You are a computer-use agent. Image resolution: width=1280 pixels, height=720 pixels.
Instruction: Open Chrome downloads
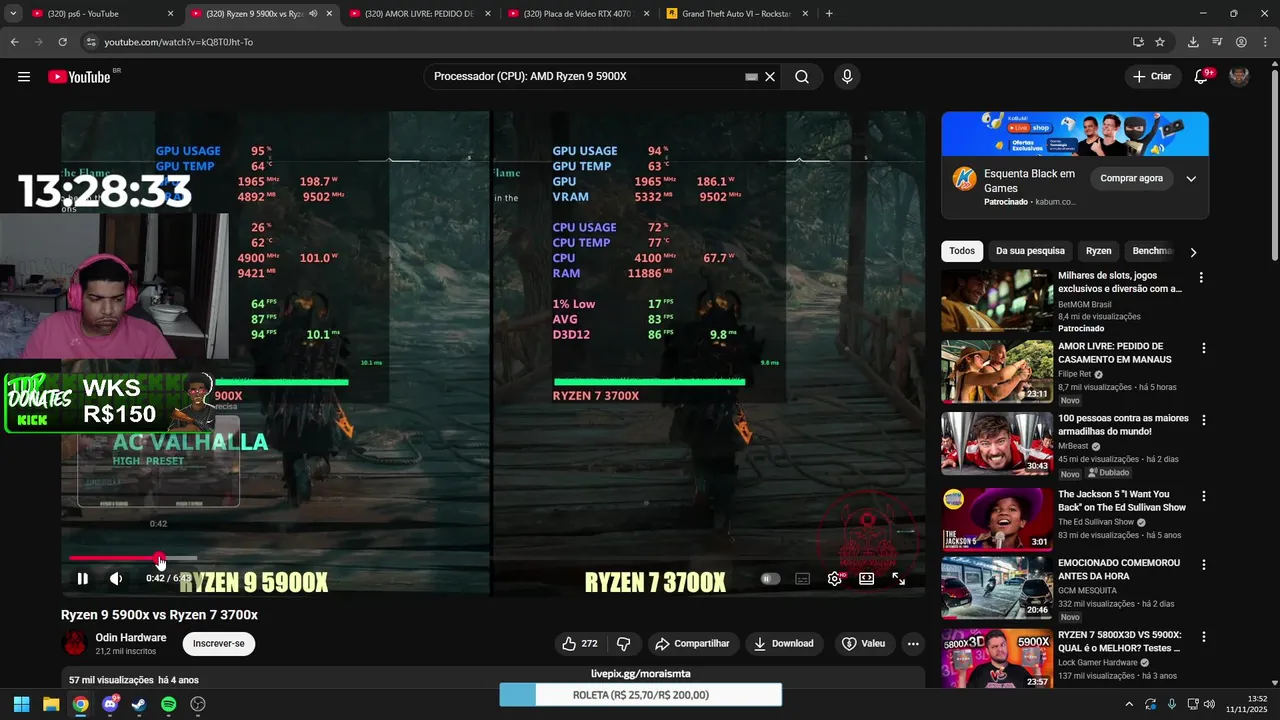[1193, 42]
